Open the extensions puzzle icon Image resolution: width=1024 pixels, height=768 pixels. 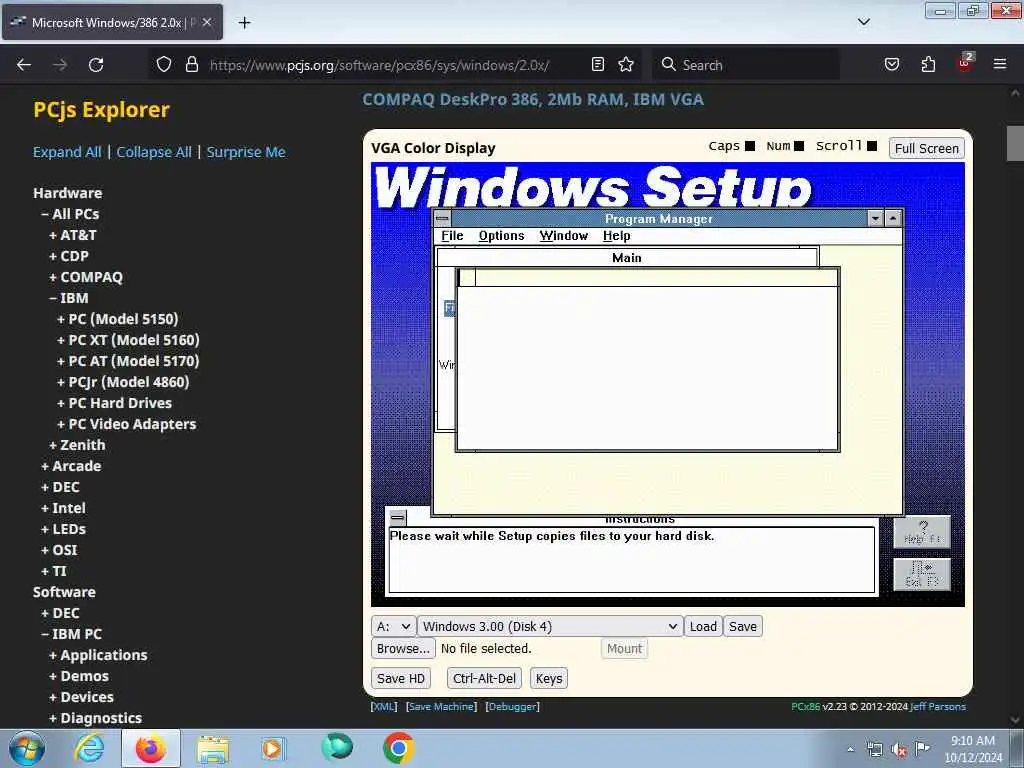point(928,64)
